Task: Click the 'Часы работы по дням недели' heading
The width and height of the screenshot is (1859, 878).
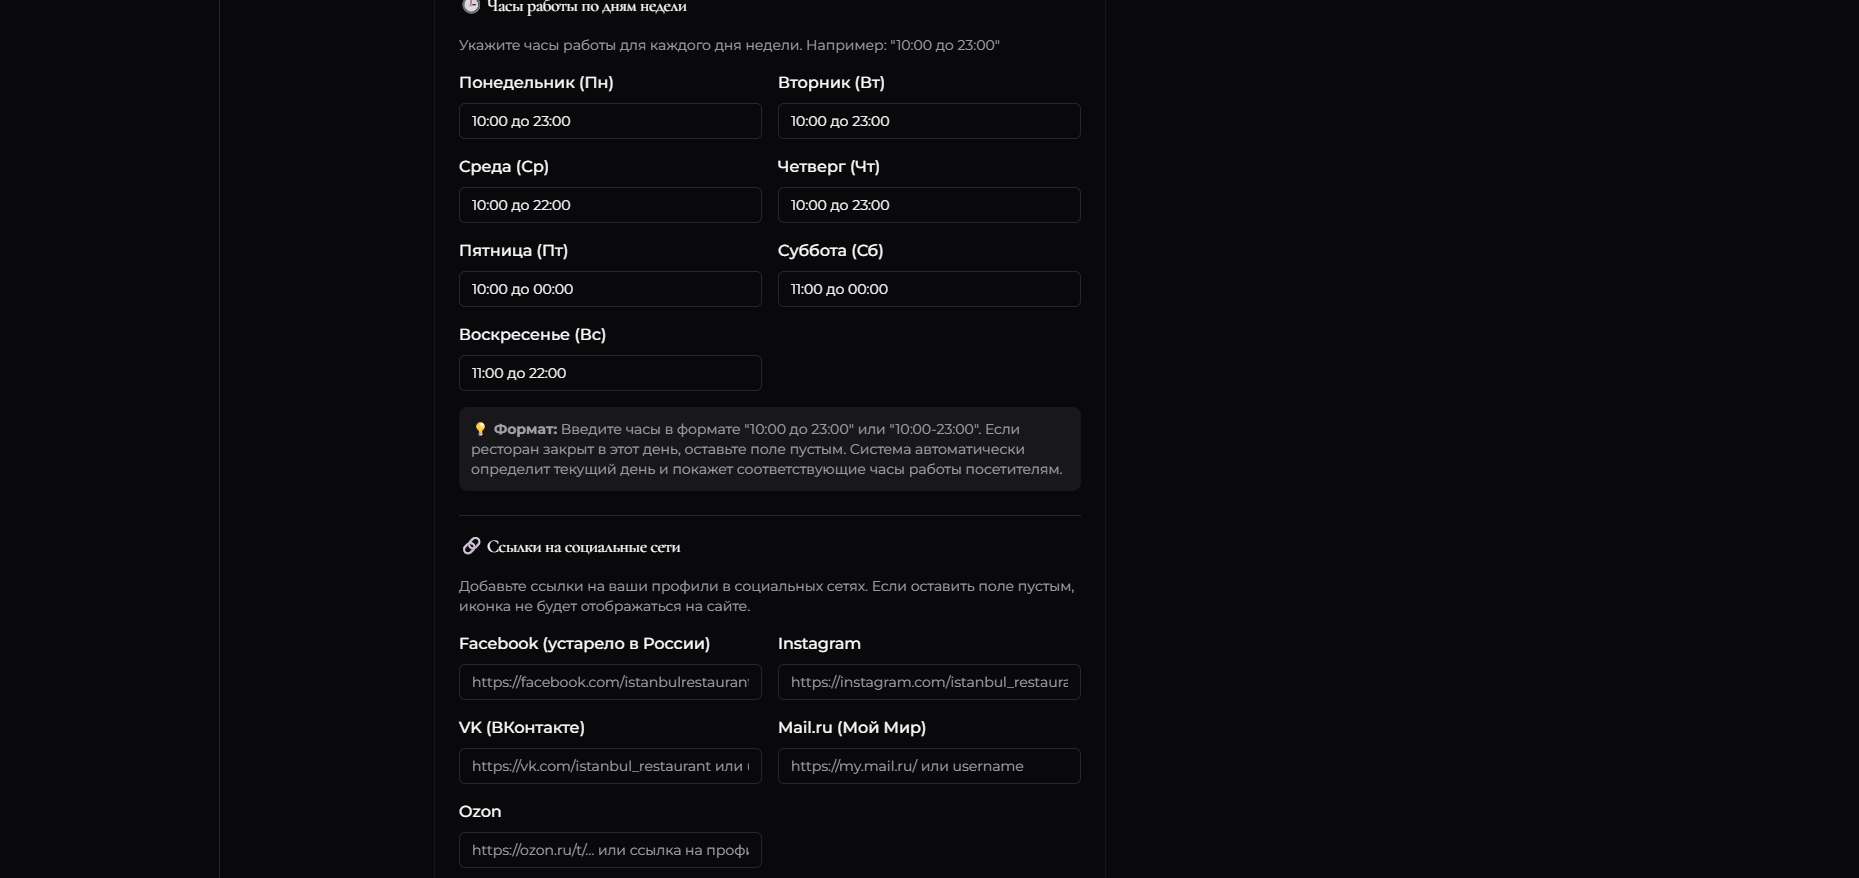Action: coord(586,6)
